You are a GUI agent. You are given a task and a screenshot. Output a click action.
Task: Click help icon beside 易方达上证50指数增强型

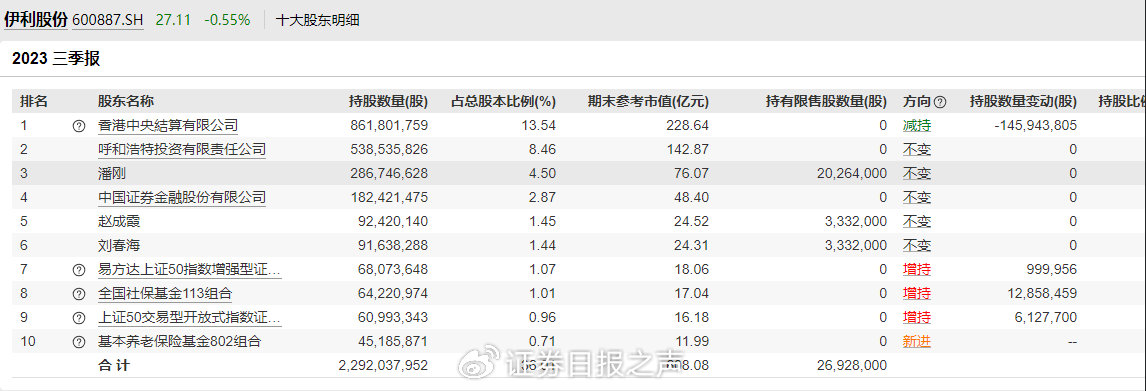tap(79, 270)
